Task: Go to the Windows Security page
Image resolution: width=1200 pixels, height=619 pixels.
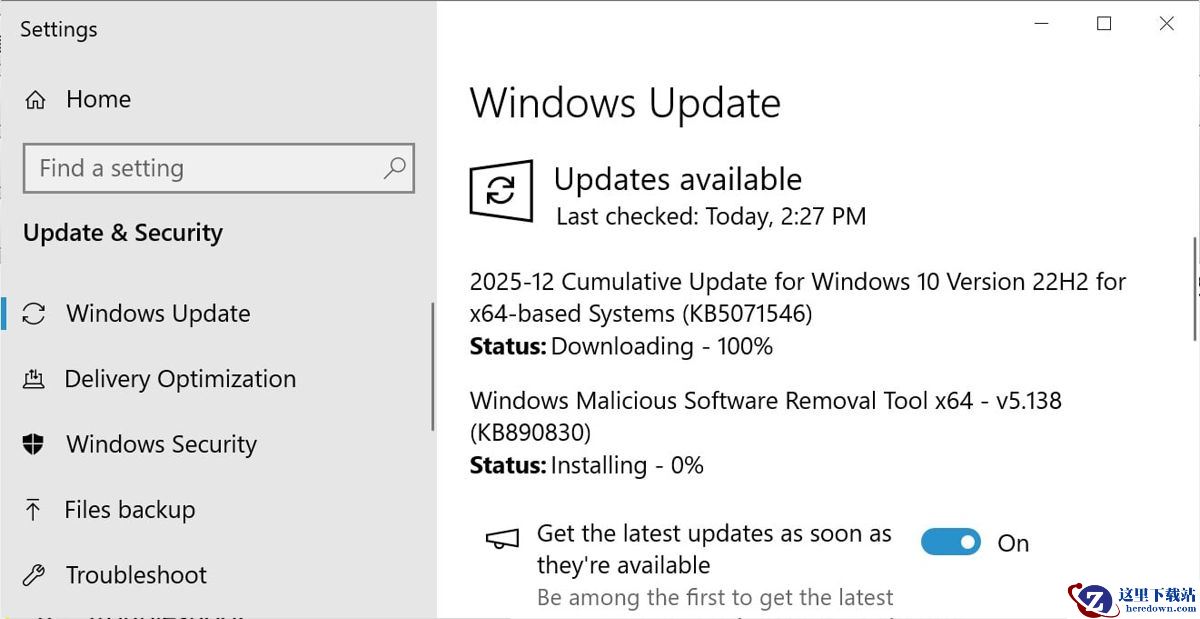Action: (x=161, y=444)
